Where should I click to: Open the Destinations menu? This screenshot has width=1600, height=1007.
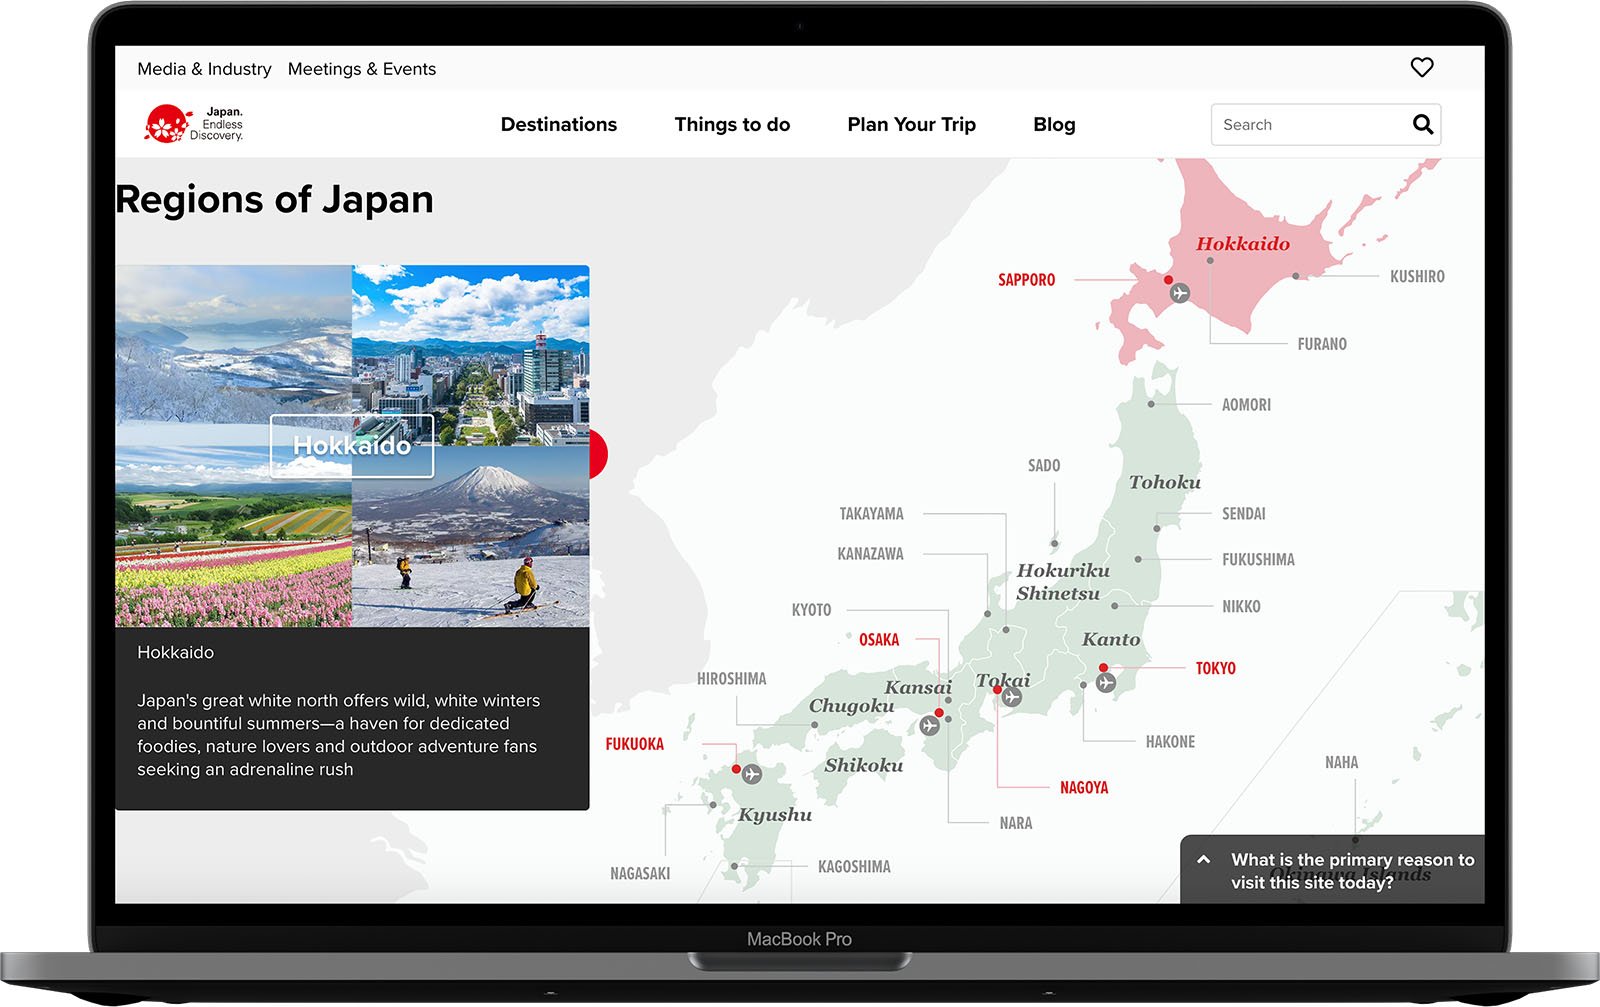pyautogui.click(x=559, y=125)
